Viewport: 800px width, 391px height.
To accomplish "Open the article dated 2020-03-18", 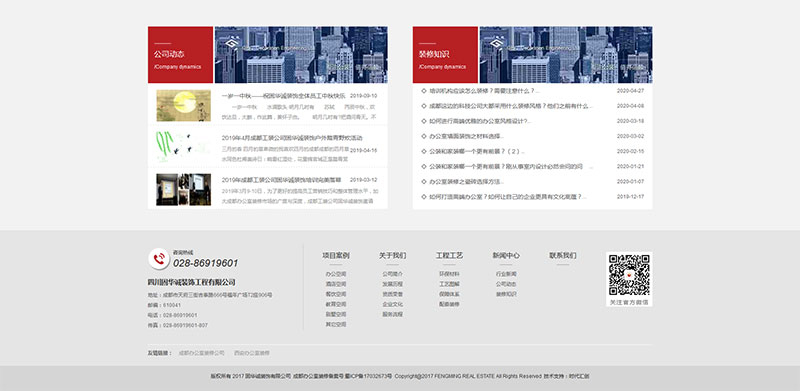I will pyautogui.click(x=480, y=121).
